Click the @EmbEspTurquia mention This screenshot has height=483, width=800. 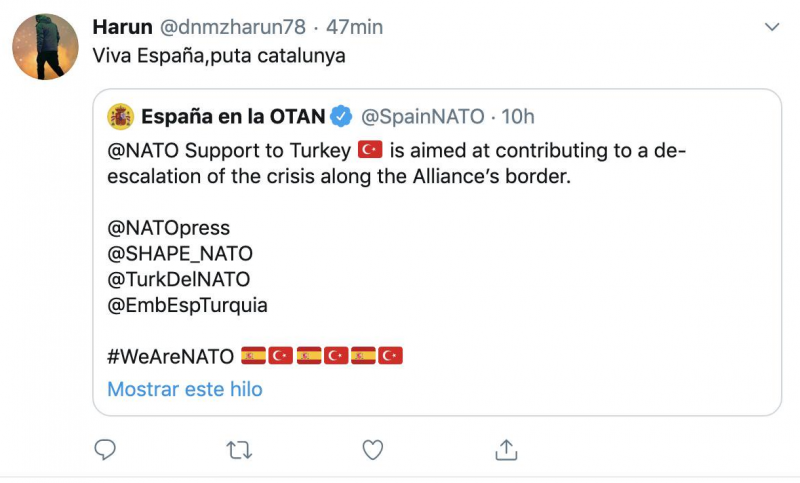(x=187, y=305)
